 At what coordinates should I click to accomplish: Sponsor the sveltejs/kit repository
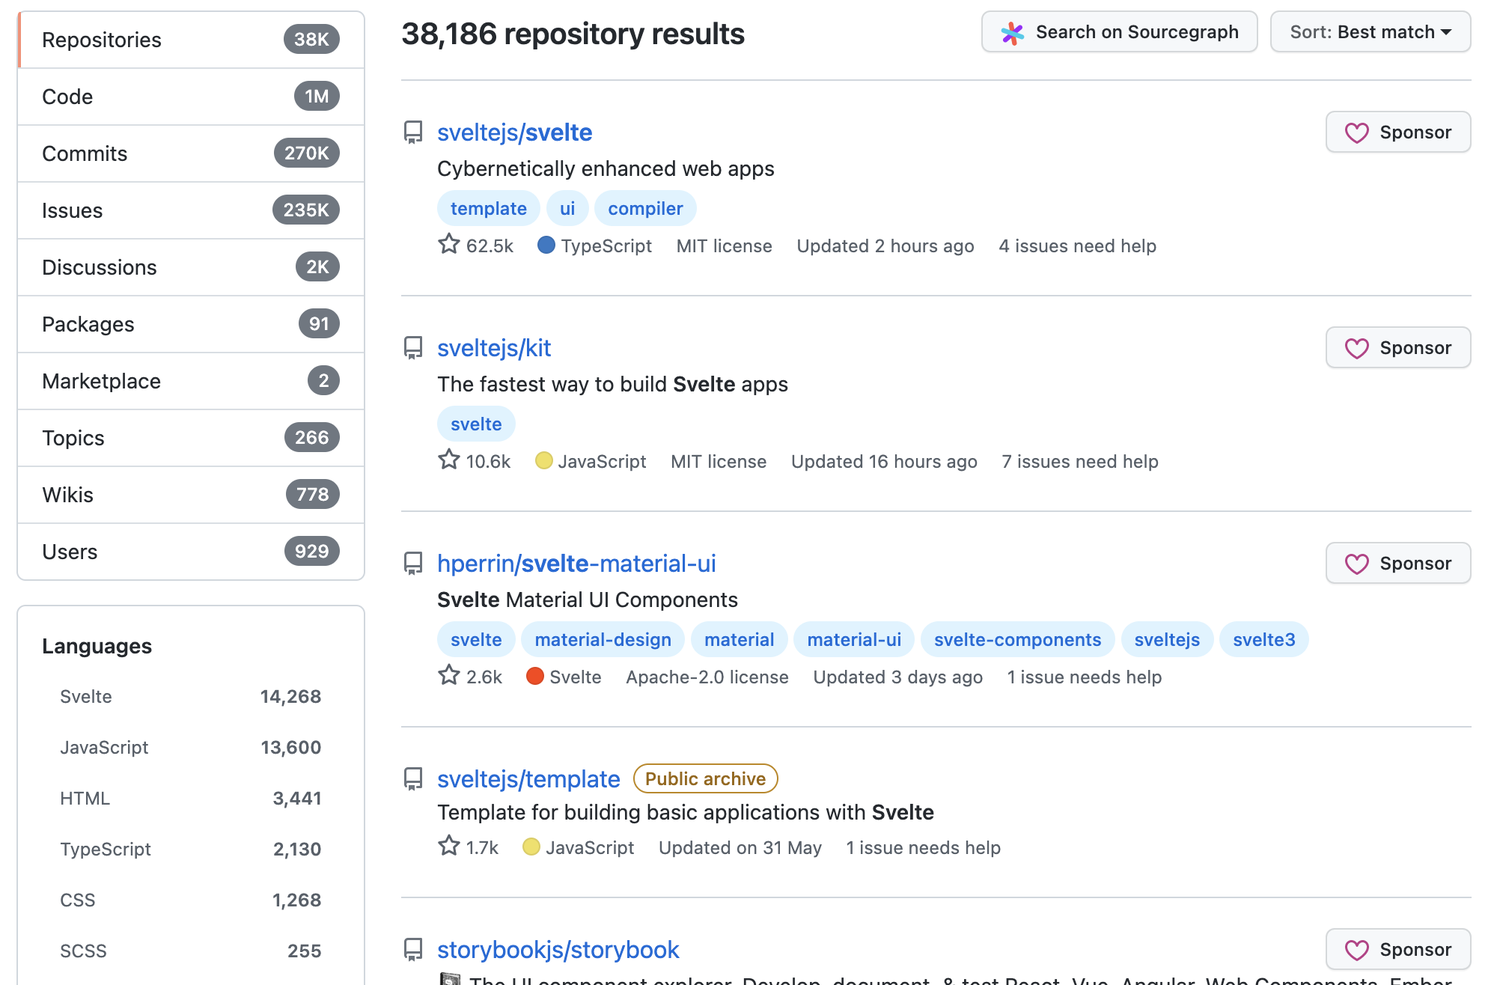[x=1397, y=348]
